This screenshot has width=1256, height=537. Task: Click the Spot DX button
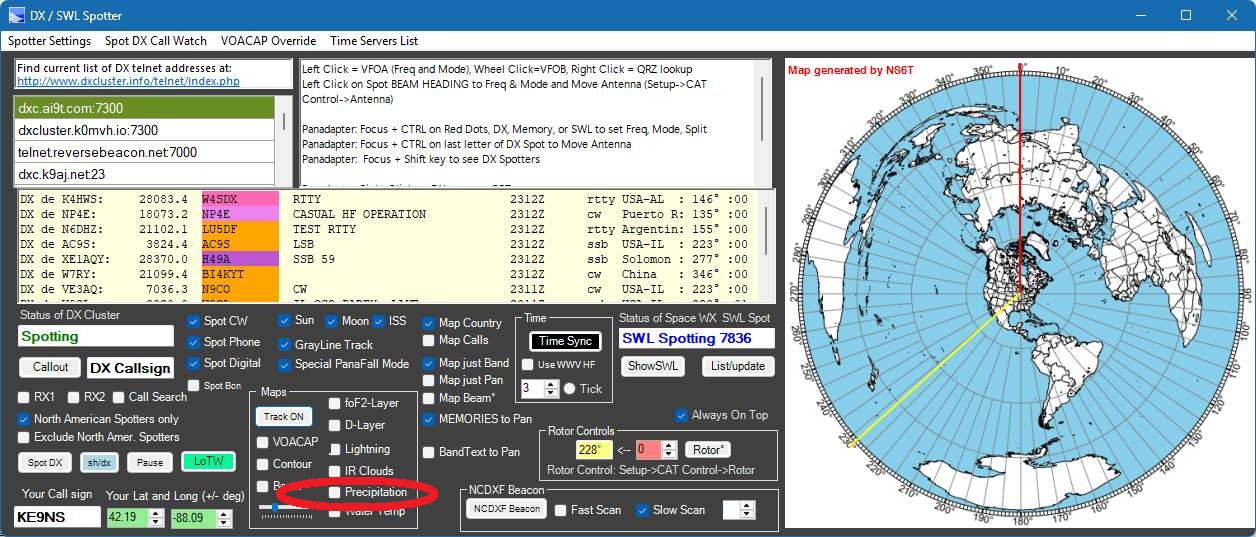tap(45, 462)
